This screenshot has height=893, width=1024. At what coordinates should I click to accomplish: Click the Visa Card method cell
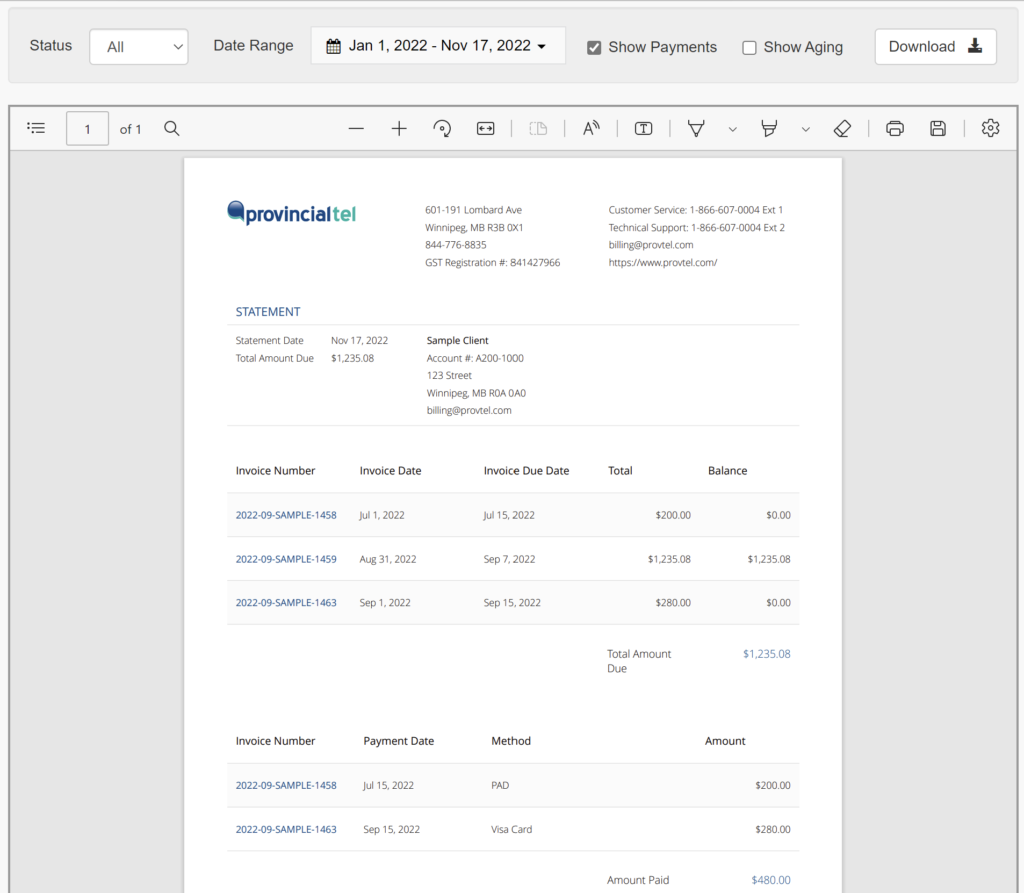click(x=511, y=830)
